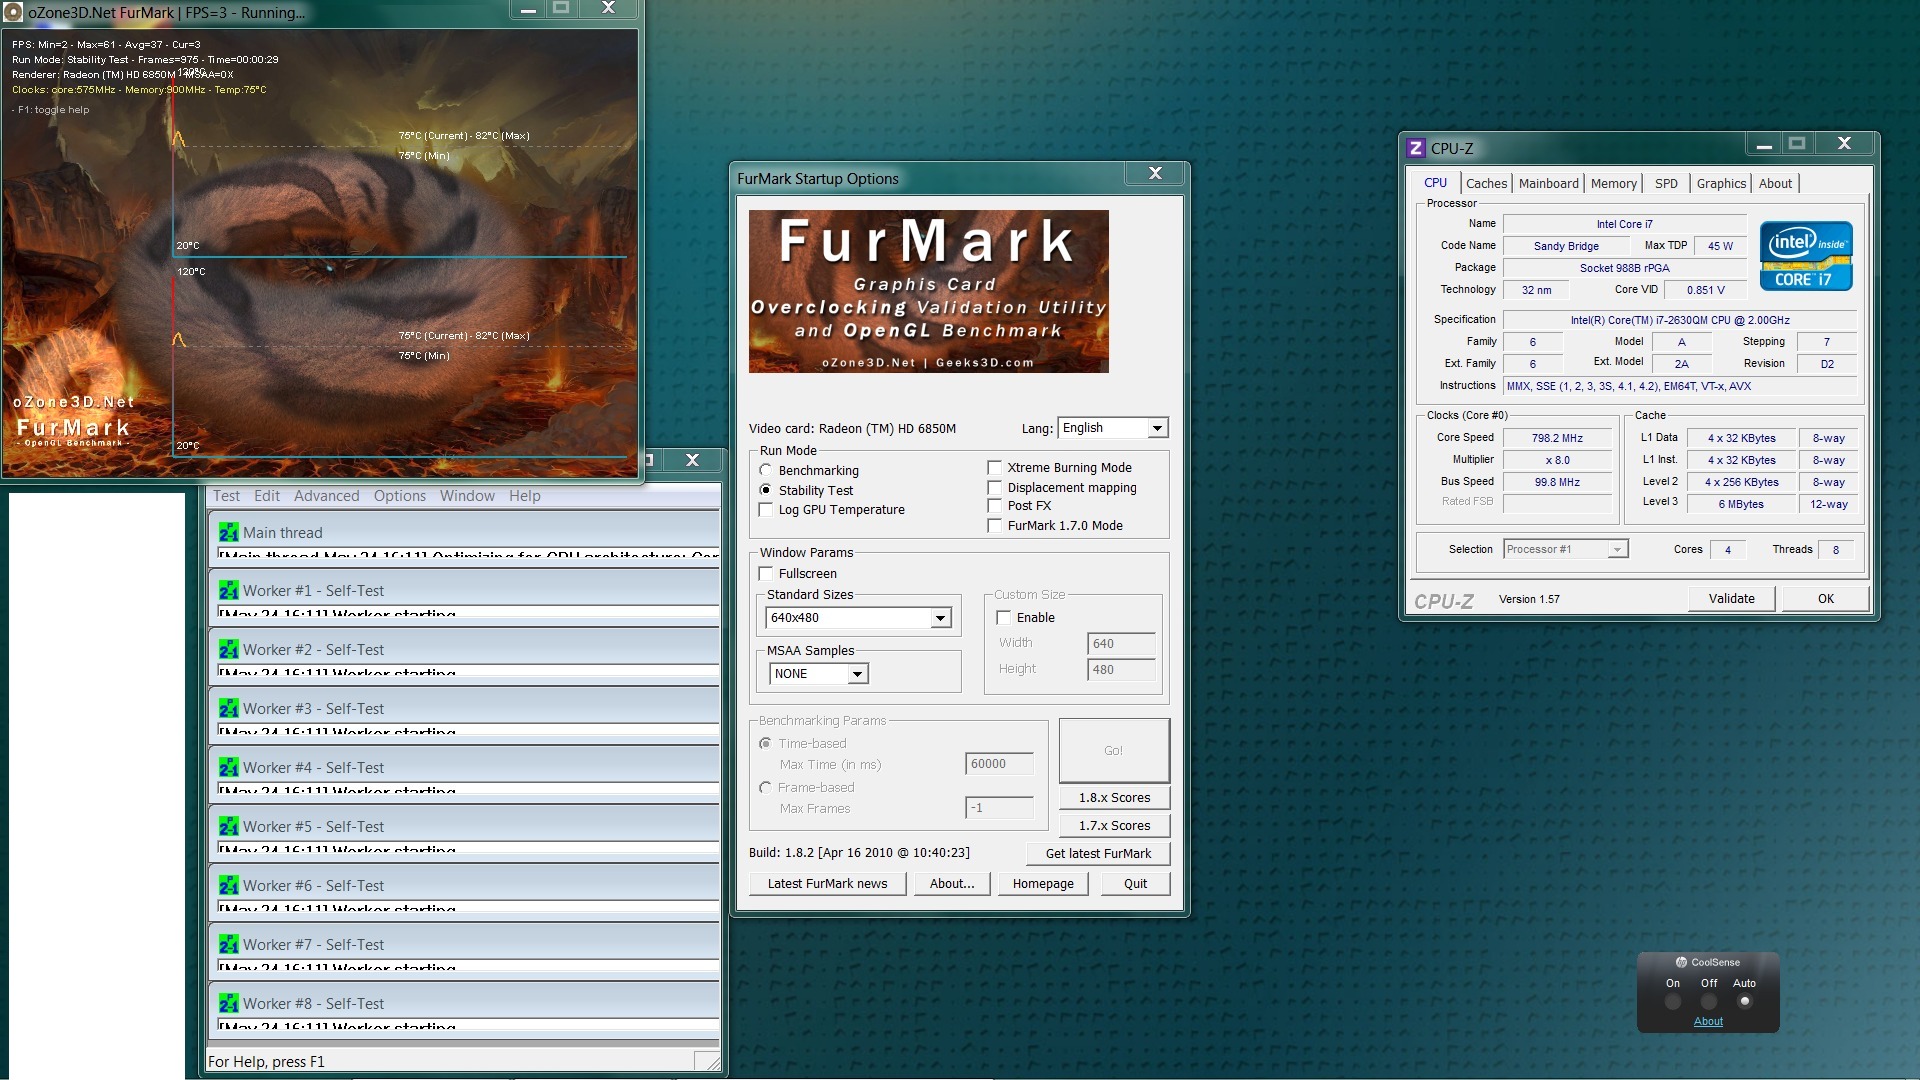The width and height of the screenshot is (1920, 1080).
Task: Click the custom Width field
Action: coord(1121,644)
